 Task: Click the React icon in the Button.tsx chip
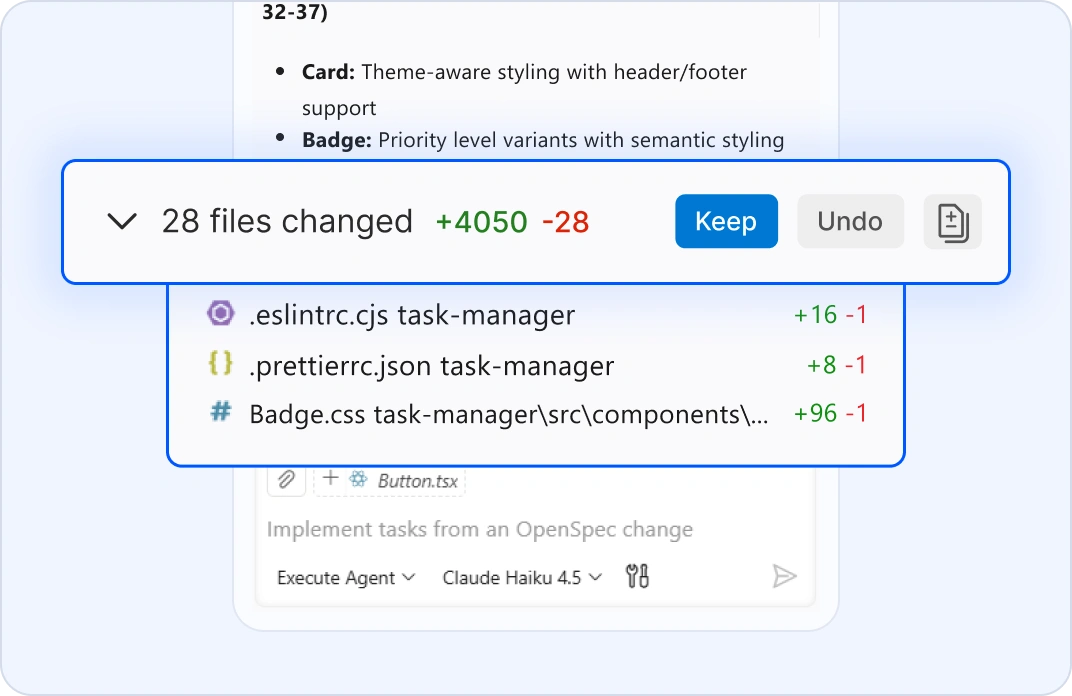tap(358, 481)
